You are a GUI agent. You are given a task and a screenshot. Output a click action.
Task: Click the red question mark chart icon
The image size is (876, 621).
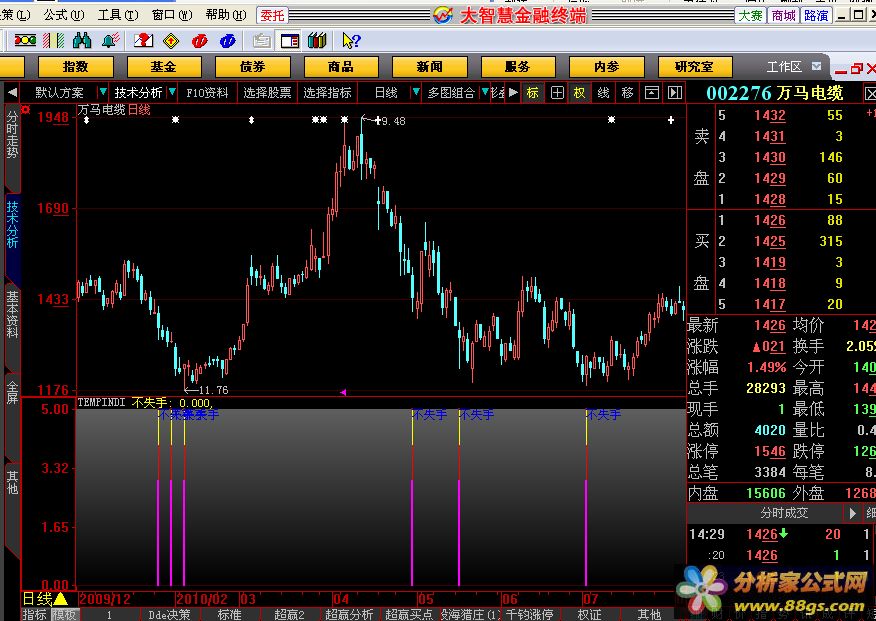point(144,40)
